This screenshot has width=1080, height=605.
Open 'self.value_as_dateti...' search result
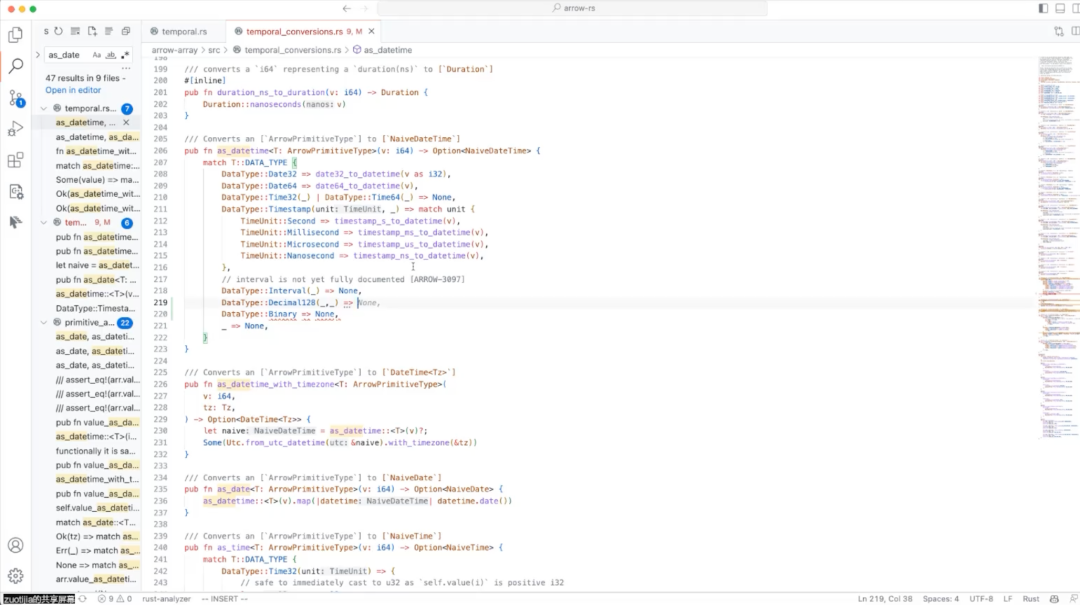coord(97,508)
